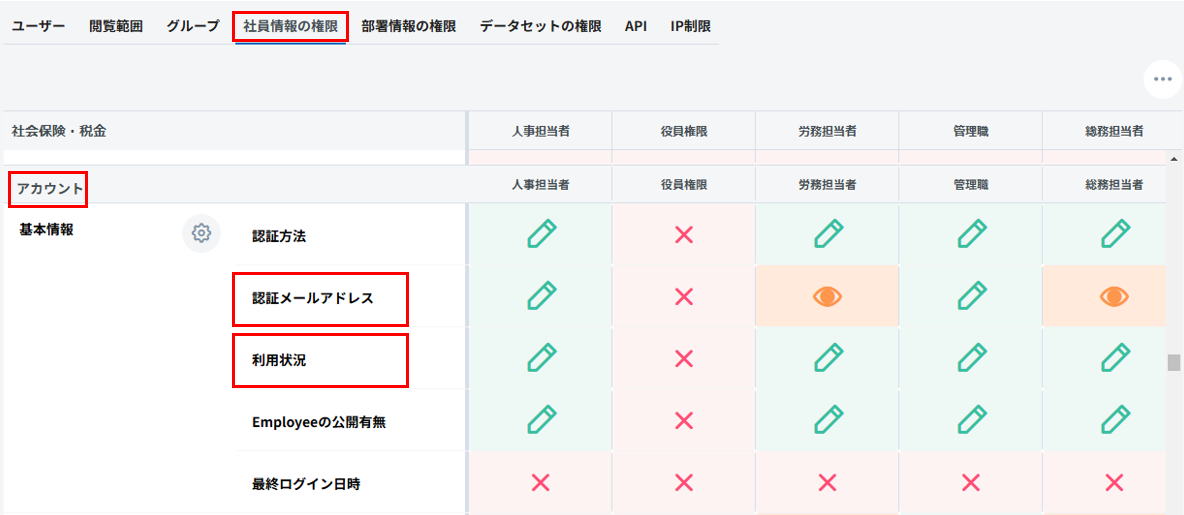This screenshot has height=515, width=1184.
Task: Click edit pencil for 利用状況 under 労務担当者
Action: (827, 358)
